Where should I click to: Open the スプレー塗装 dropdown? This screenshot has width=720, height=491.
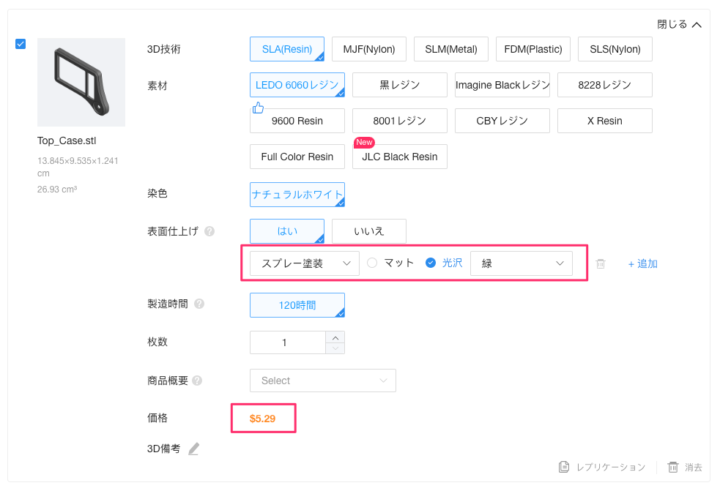click(x=304, y=263)
